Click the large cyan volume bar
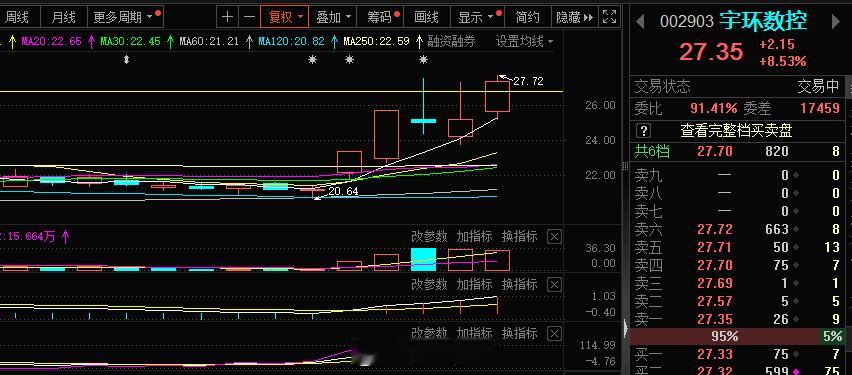Screen dimensions: 852x375 tap(423, 259)
